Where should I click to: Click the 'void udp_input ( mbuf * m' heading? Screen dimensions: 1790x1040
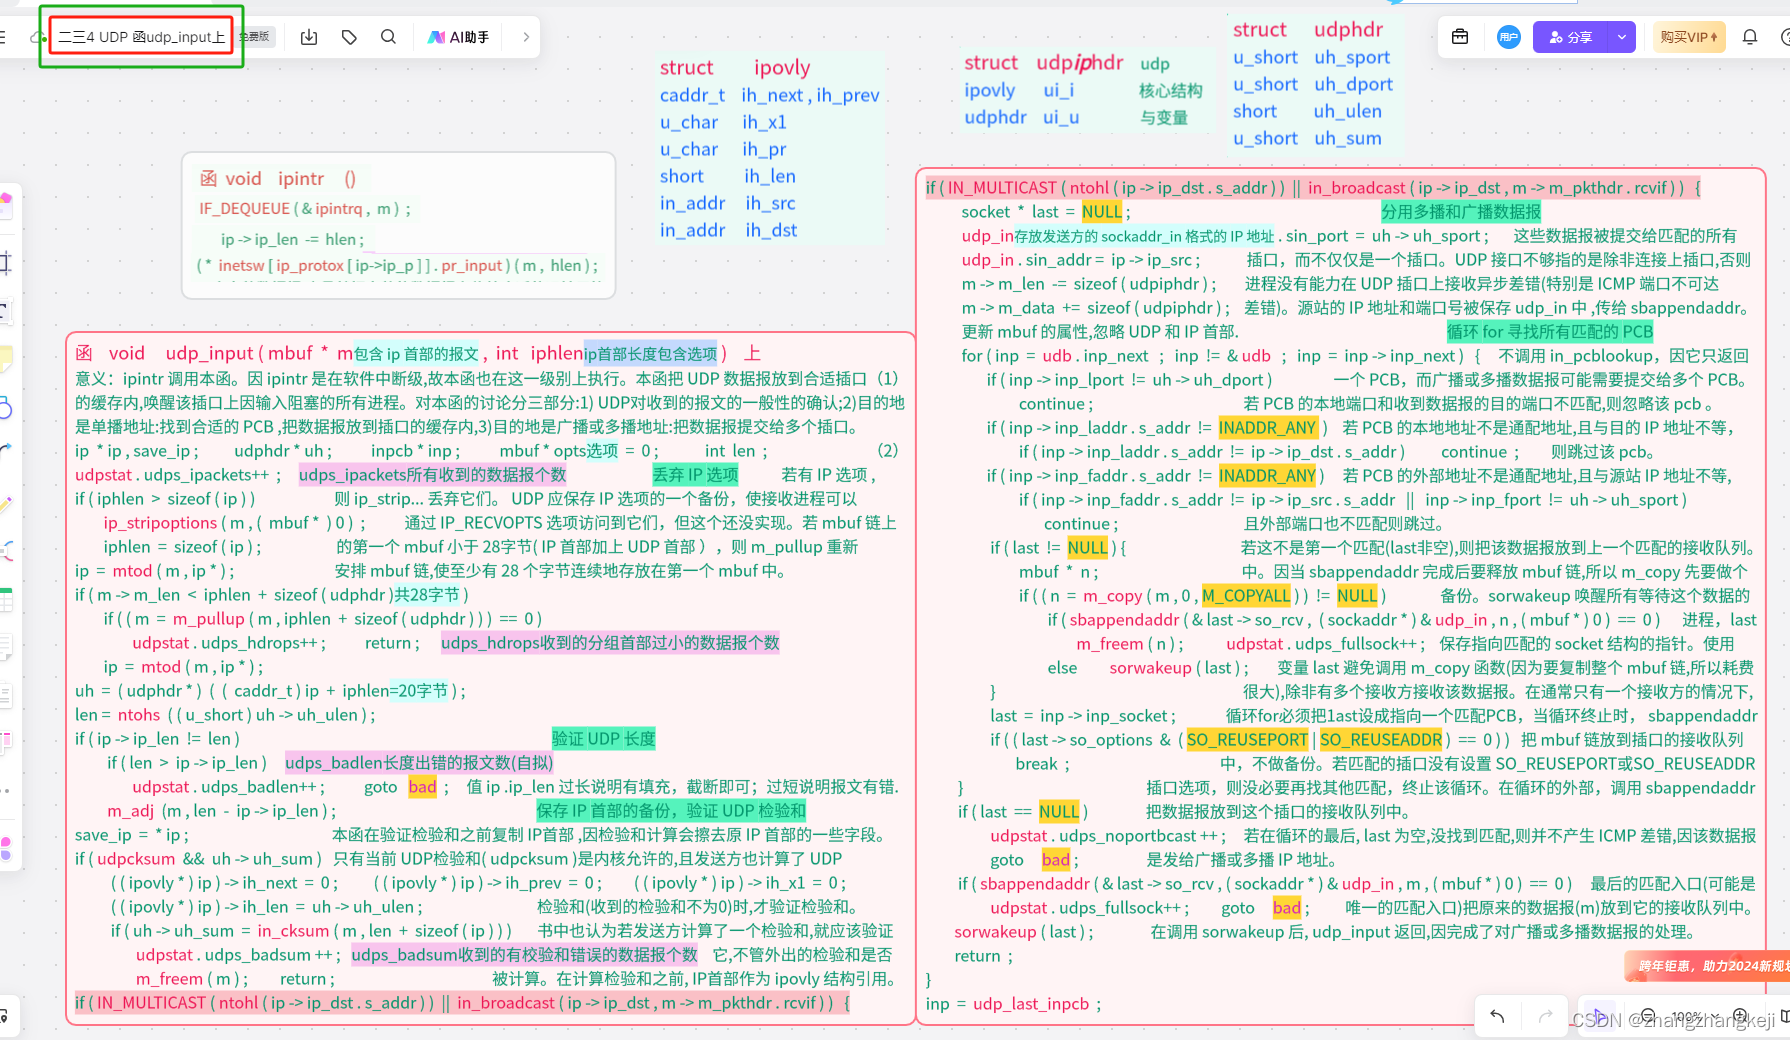pyautogui.click(x=214, y=353)
